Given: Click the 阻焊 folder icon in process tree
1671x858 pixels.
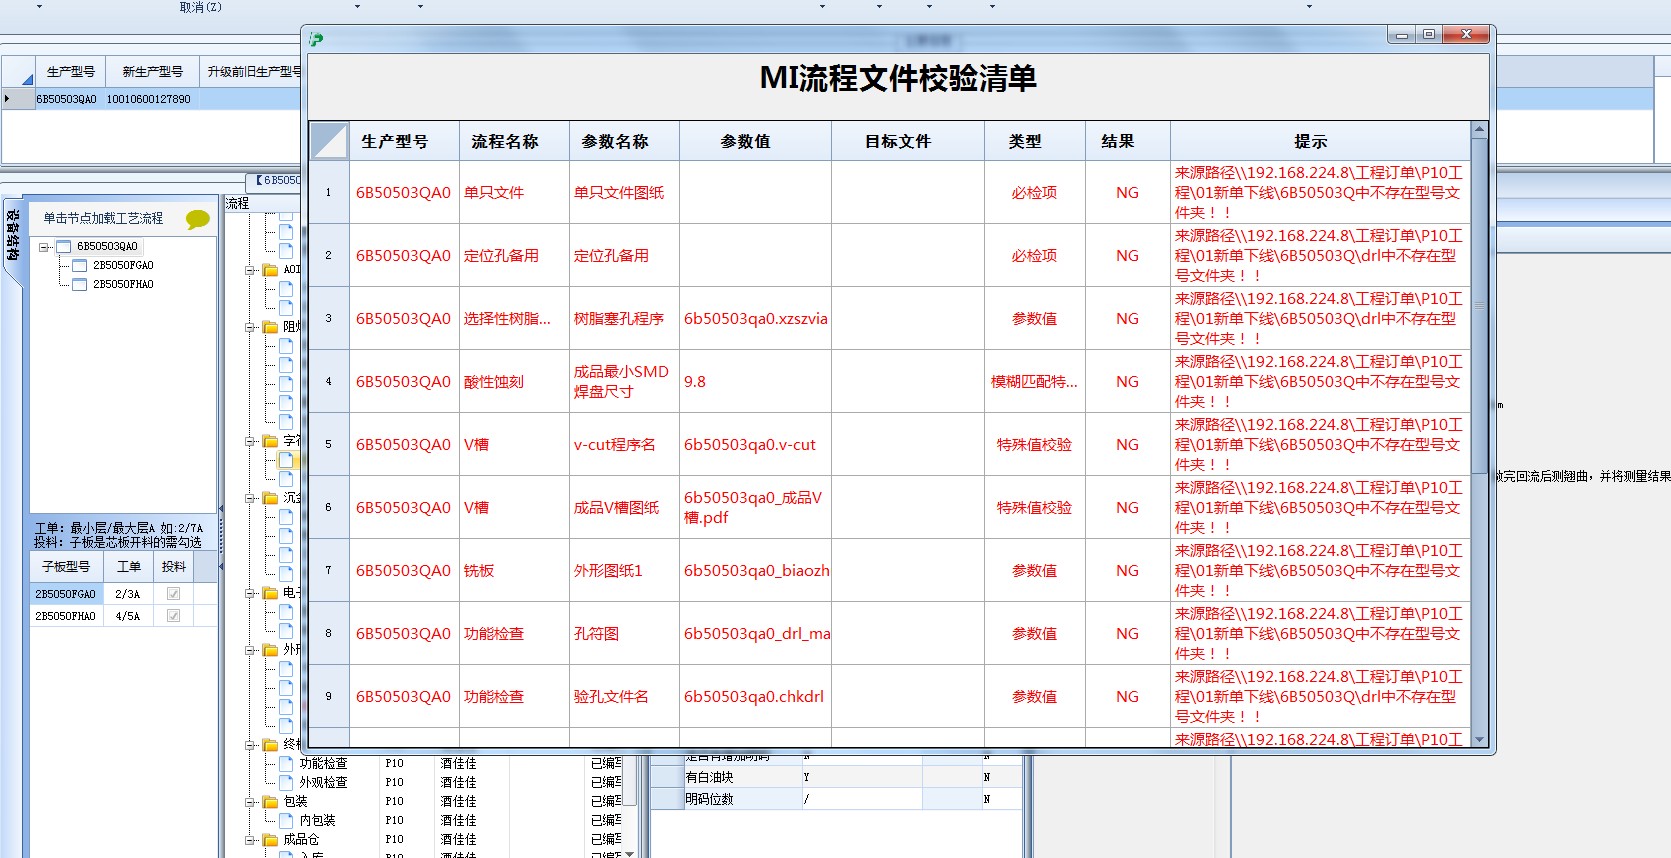Looking at the screenshot, I should 270,327.
